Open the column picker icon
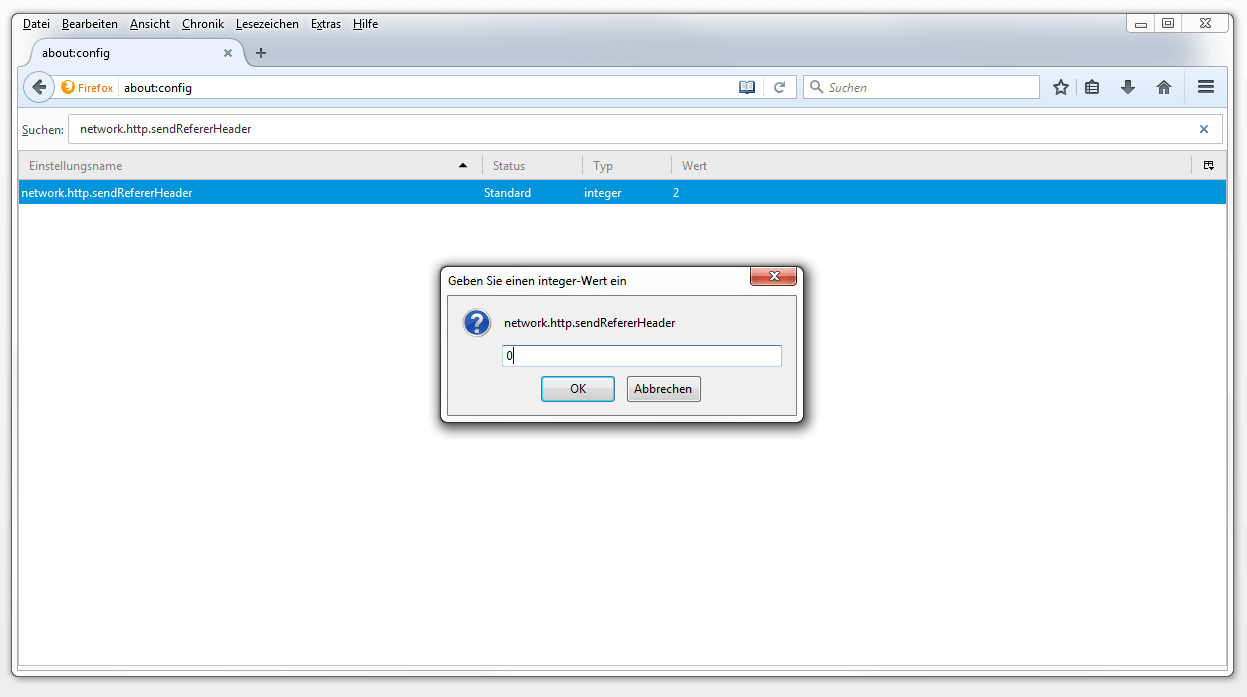This screenshot has height=697, width=1247. [x=1208, y=165]
